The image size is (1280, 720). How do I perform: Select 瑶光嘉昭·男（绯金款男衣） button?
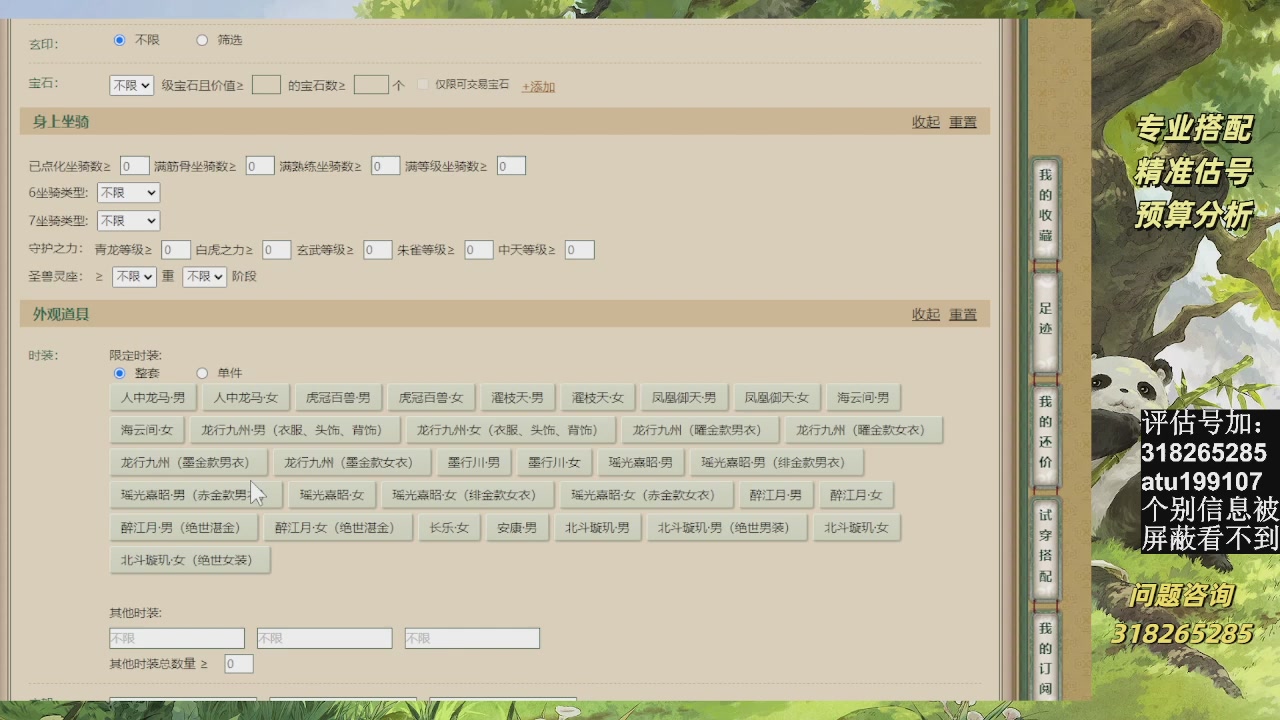click(x=777, y=463)
